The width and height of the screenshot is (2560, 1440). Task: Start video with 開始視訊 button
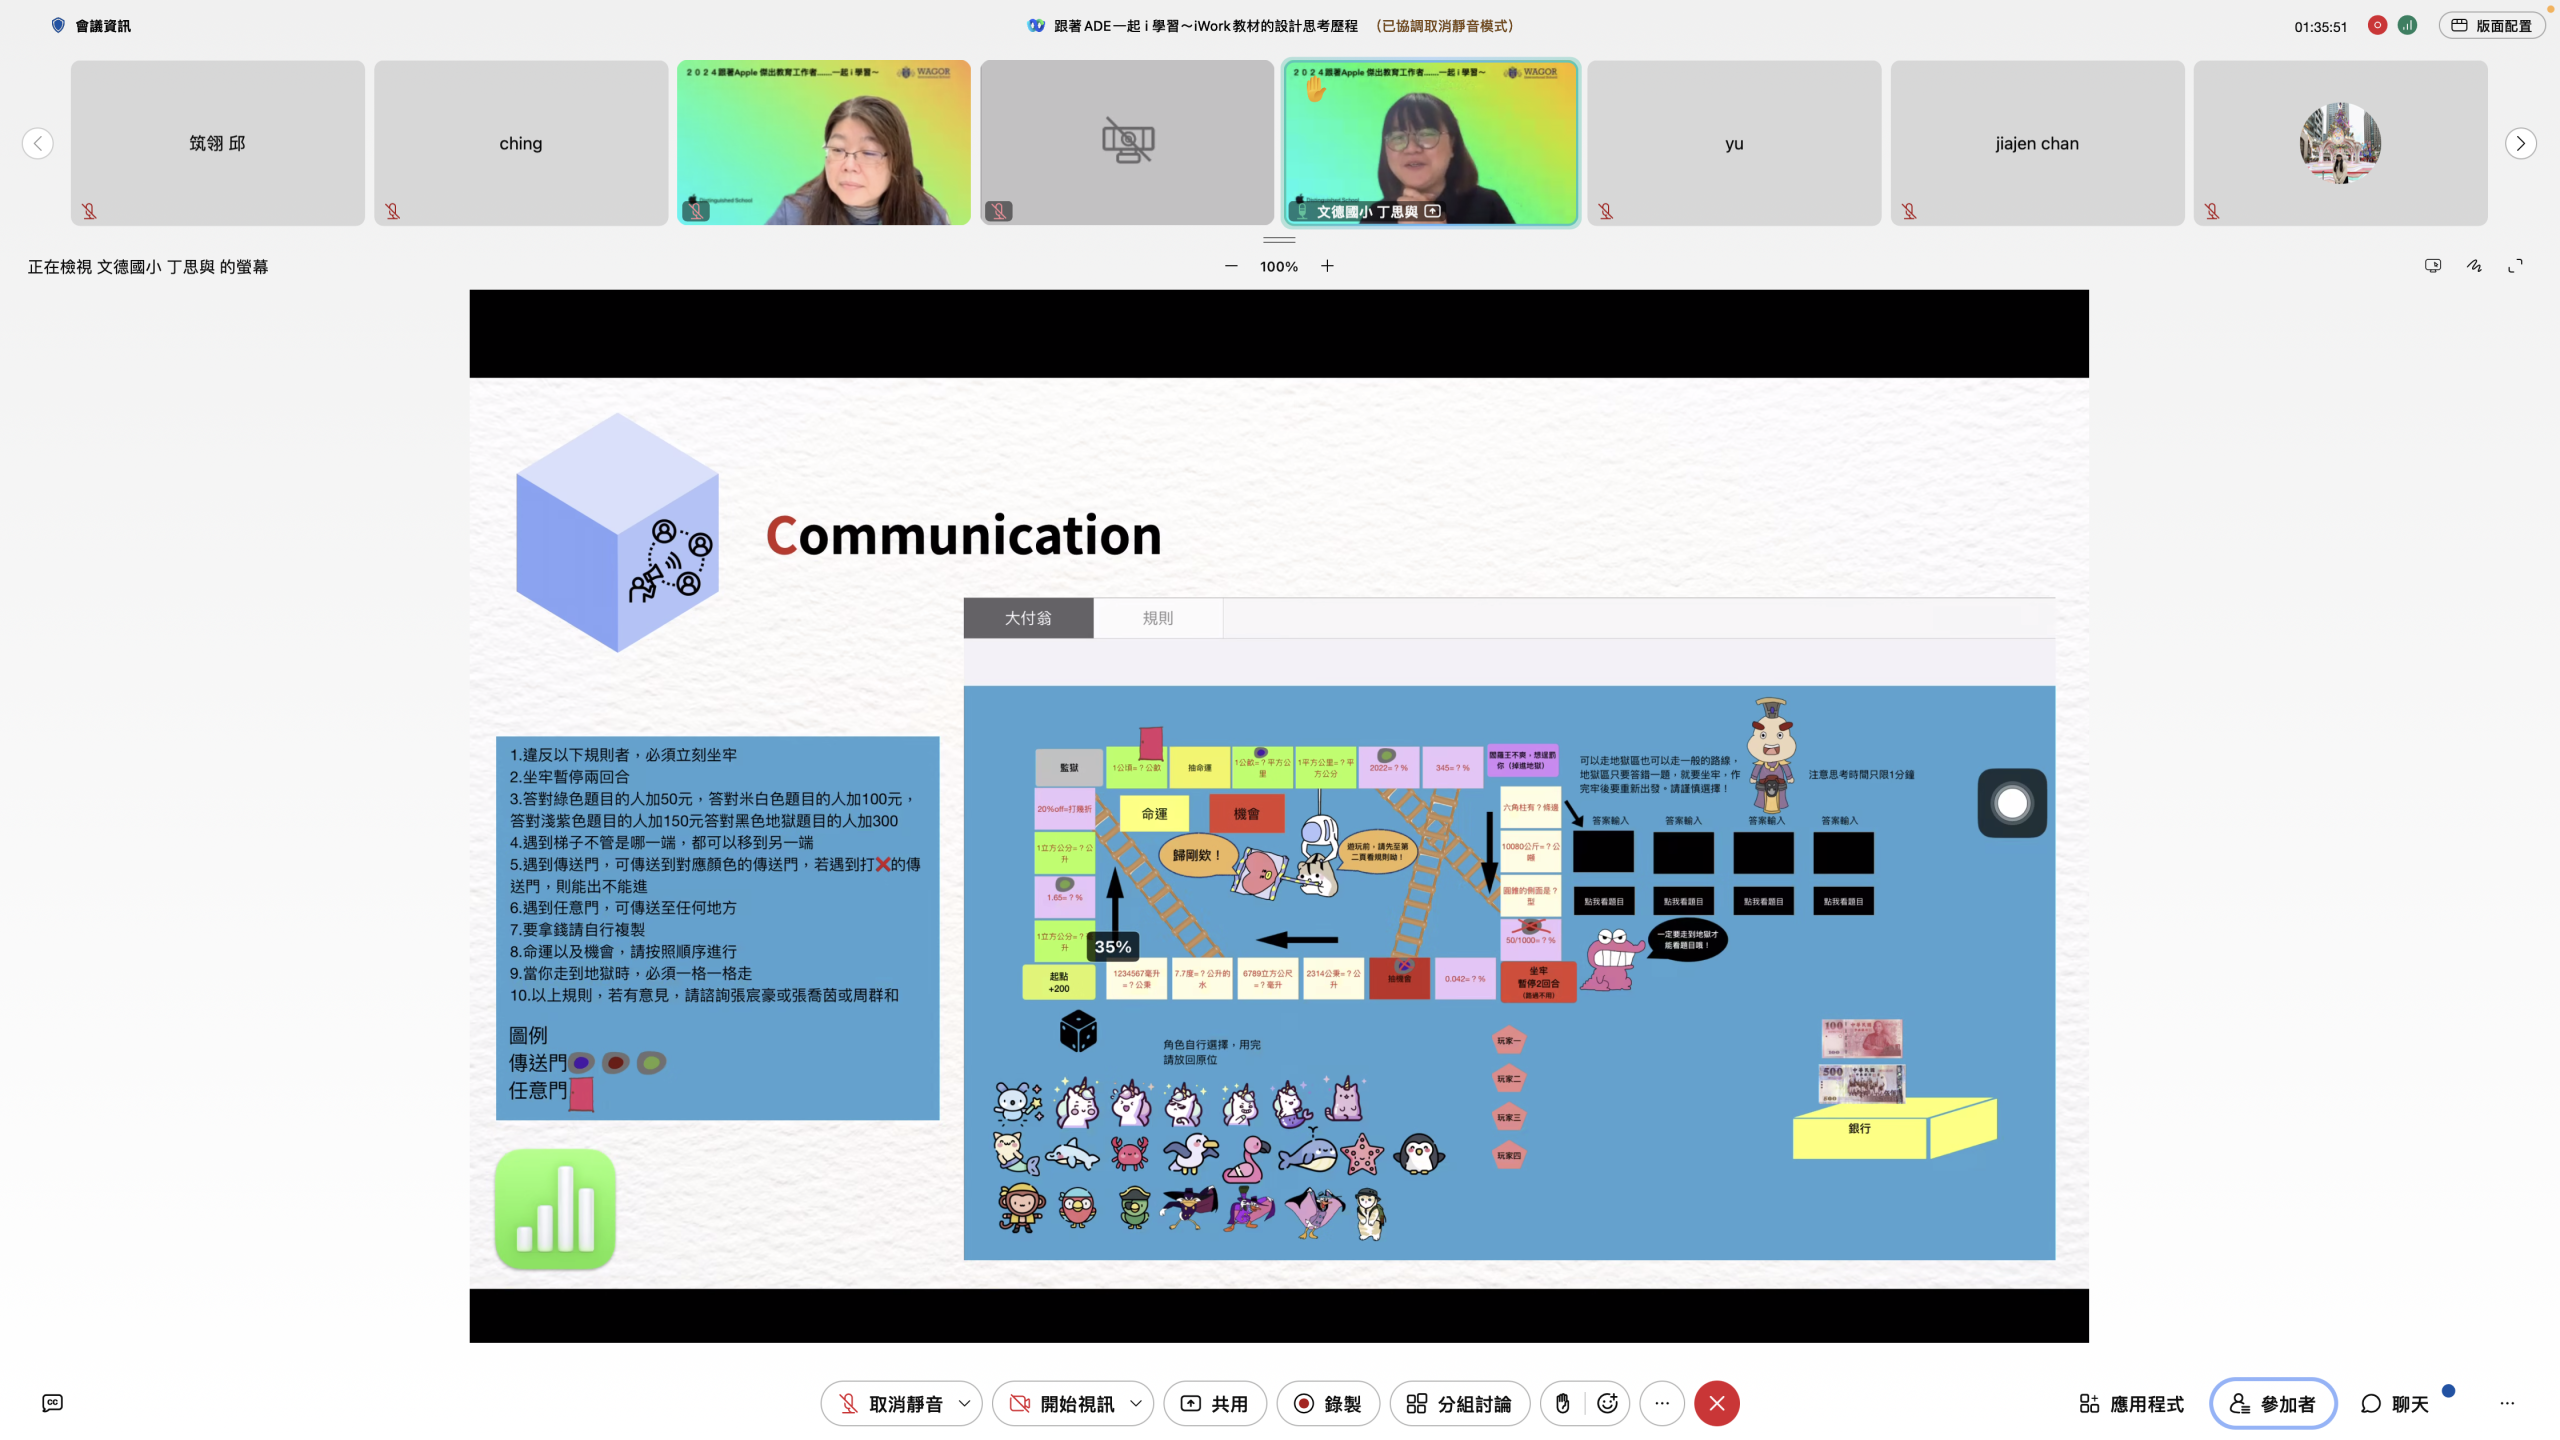click(x=1062, y=1403)
